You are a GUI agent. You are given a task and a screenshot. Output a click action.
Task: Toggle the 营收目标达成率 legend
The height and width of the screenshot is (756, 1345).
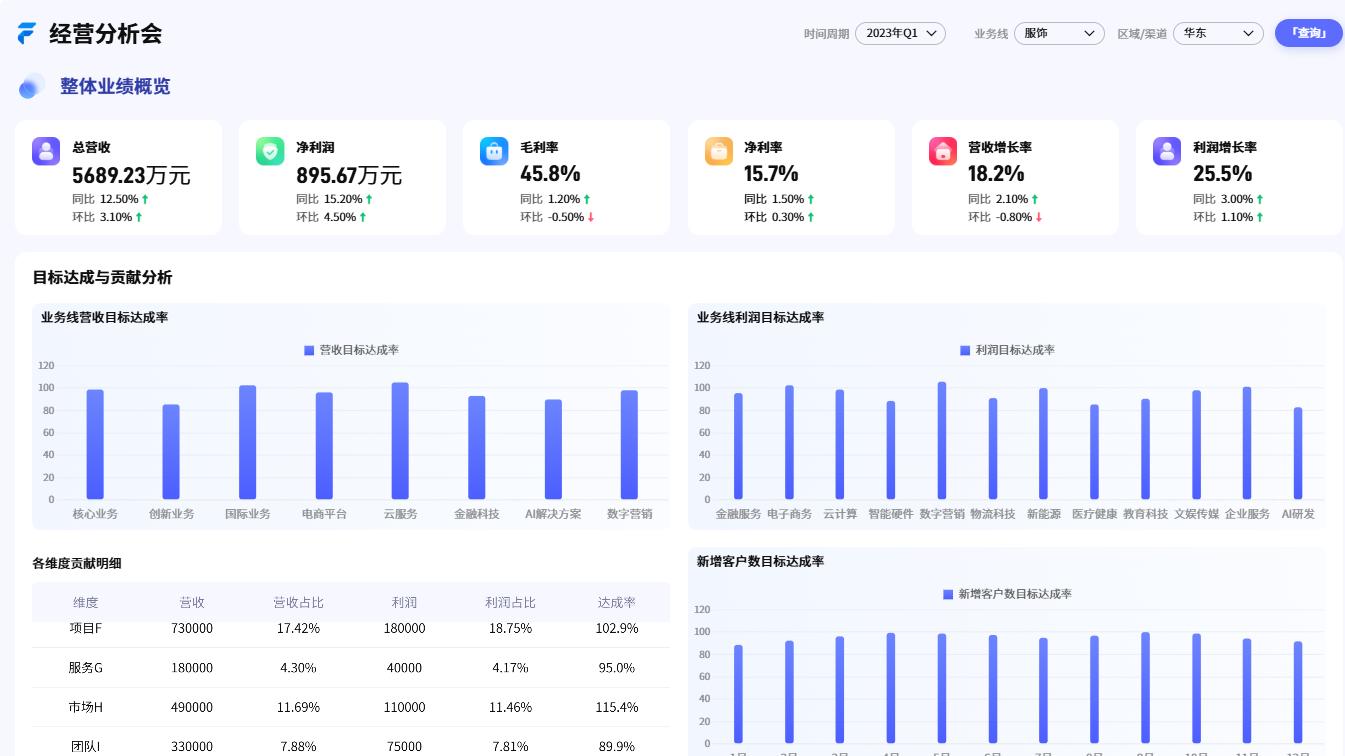(x=351, y=350)
